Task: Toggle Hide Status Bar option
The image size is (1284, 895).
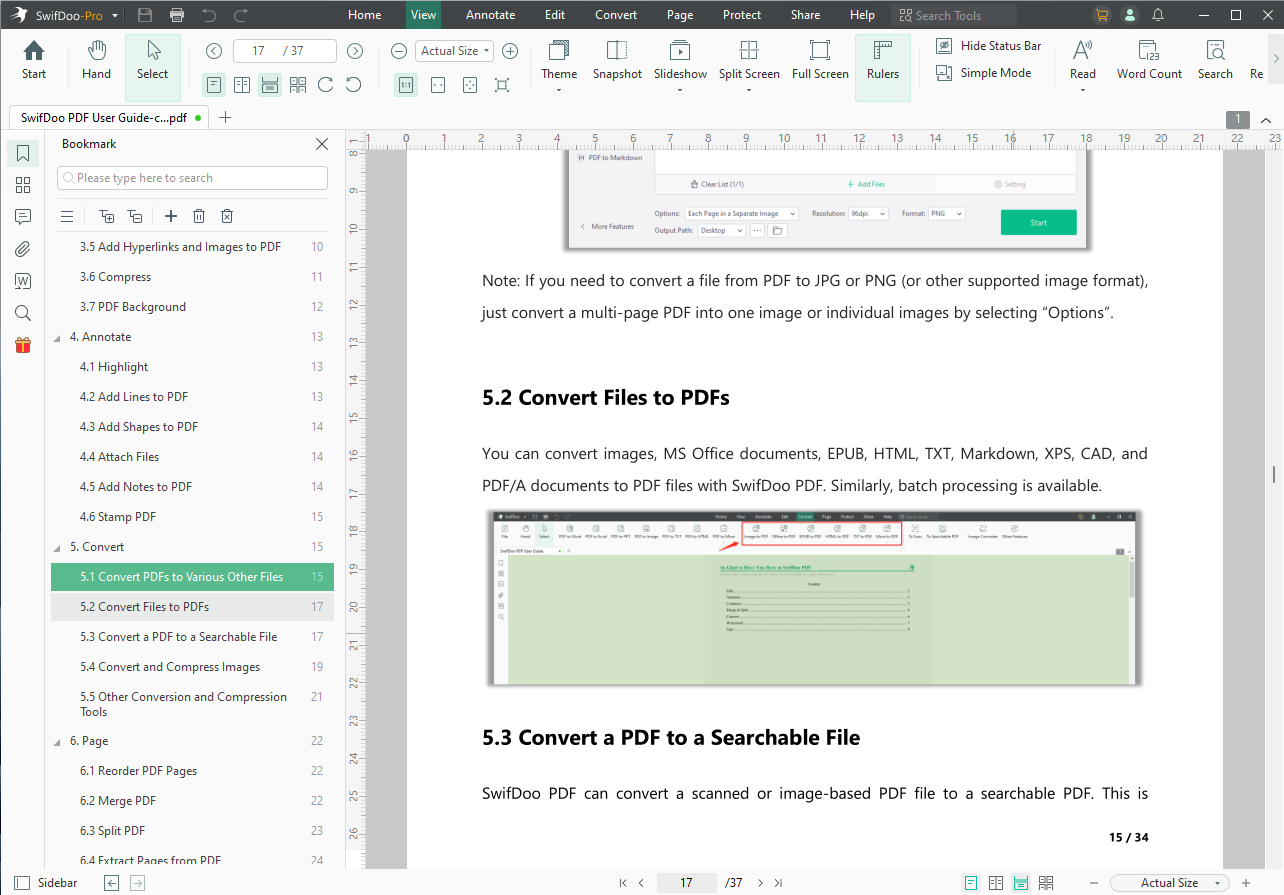Action: click(988, 46)
